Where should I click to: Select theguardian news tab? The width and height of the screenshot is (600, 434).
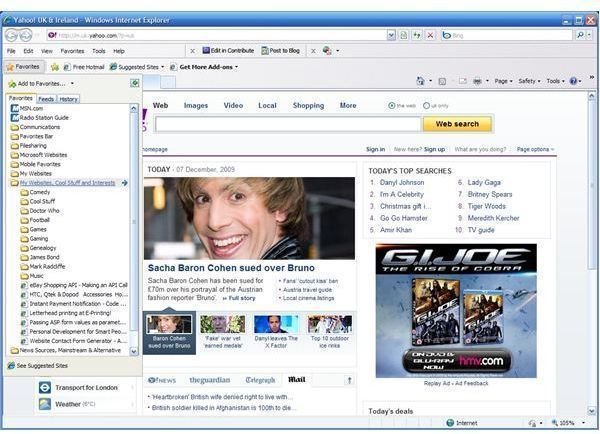(210, 380)
